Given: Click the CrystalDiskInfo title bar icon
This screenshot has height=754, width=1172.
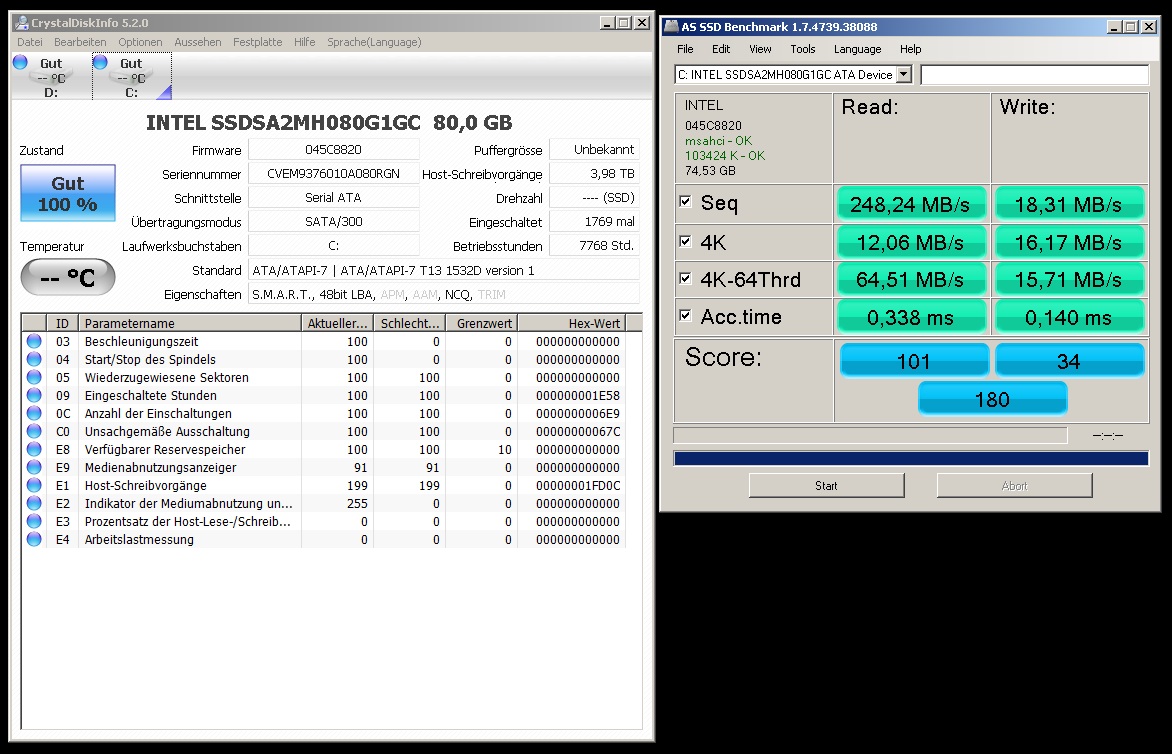Looking at the screenshot, I should click(x=22, y=22).
